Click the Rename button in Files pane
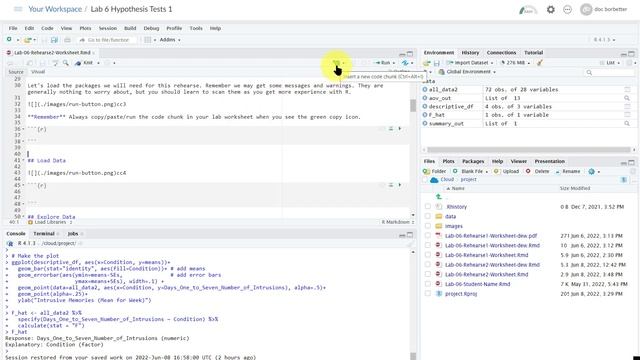Screen dimensions: 640x360 [x=567, y=171]
